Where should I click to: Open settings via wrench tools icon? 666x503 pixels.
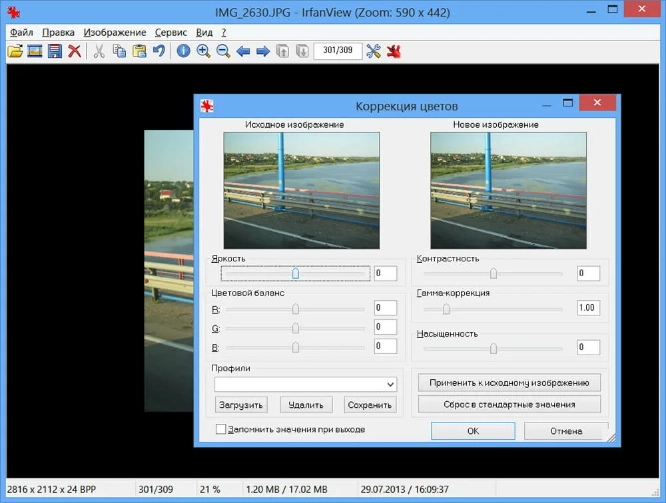[x=374, y=51]
